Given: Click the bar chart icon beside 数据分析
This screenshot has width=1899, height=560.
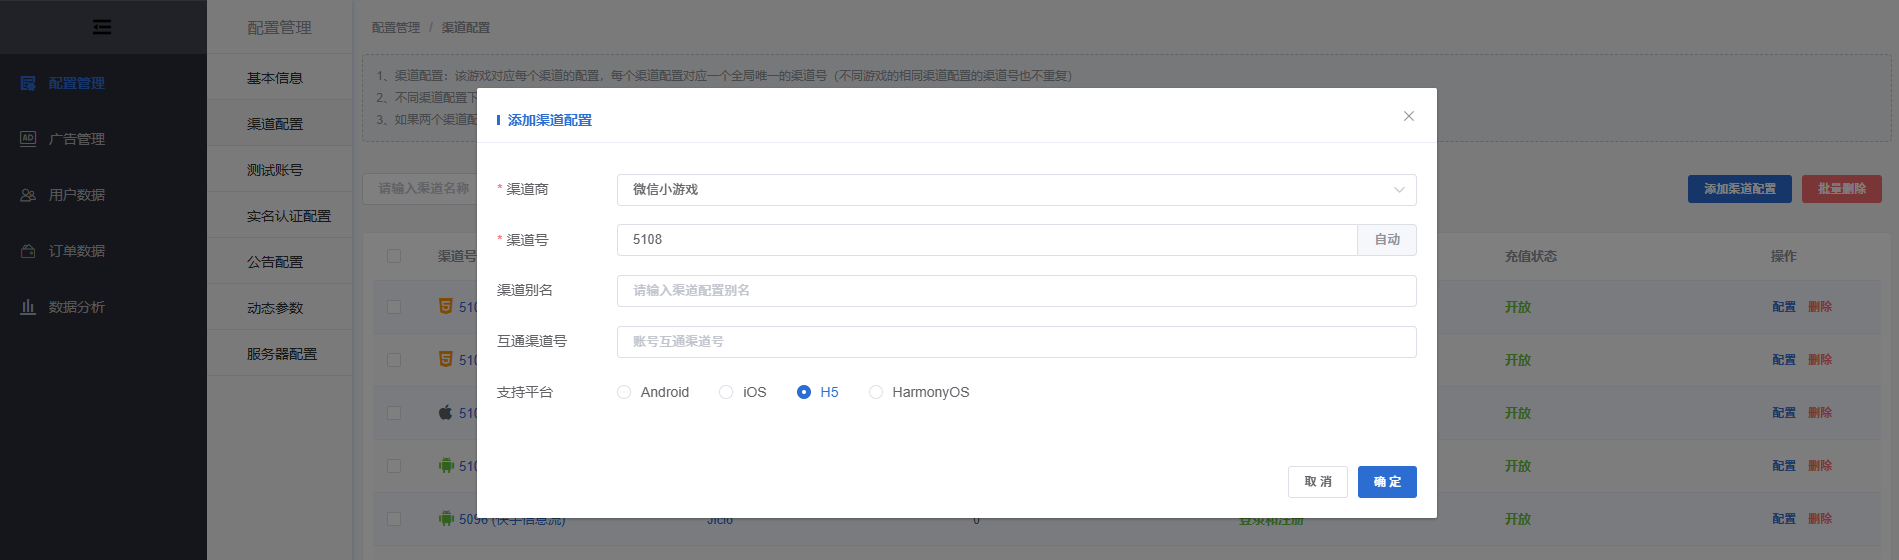Looking at the screenshot, I should pyautogui.click(x=28, y=307).
